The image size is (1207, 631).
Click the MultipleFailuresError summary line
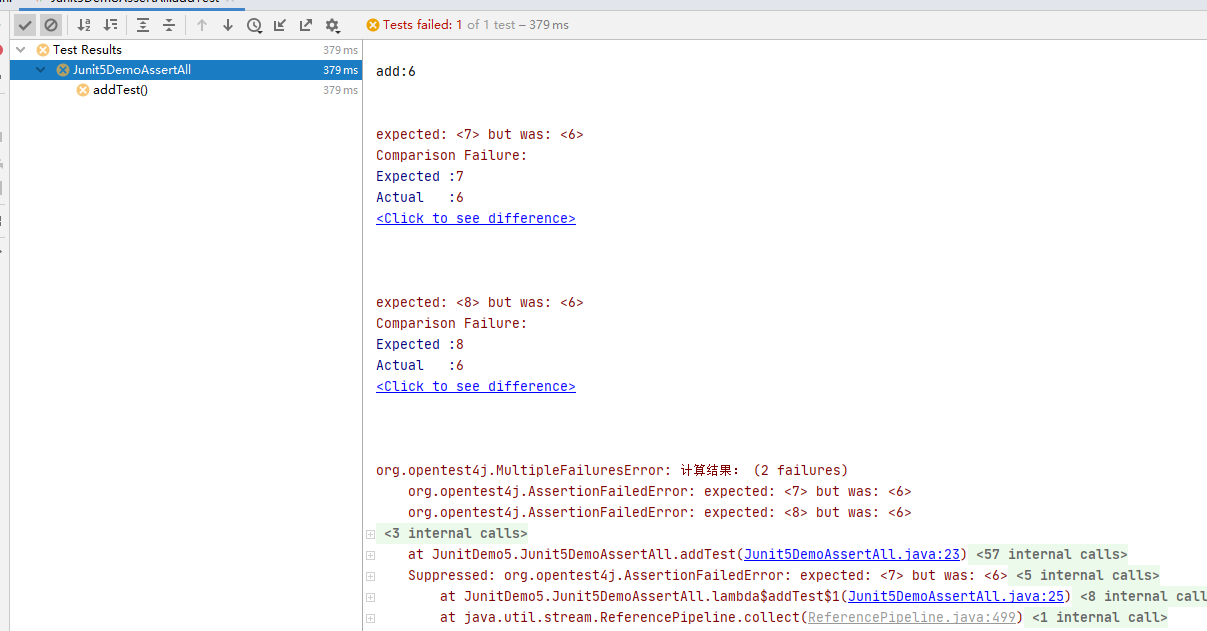[x=612, y=470]
